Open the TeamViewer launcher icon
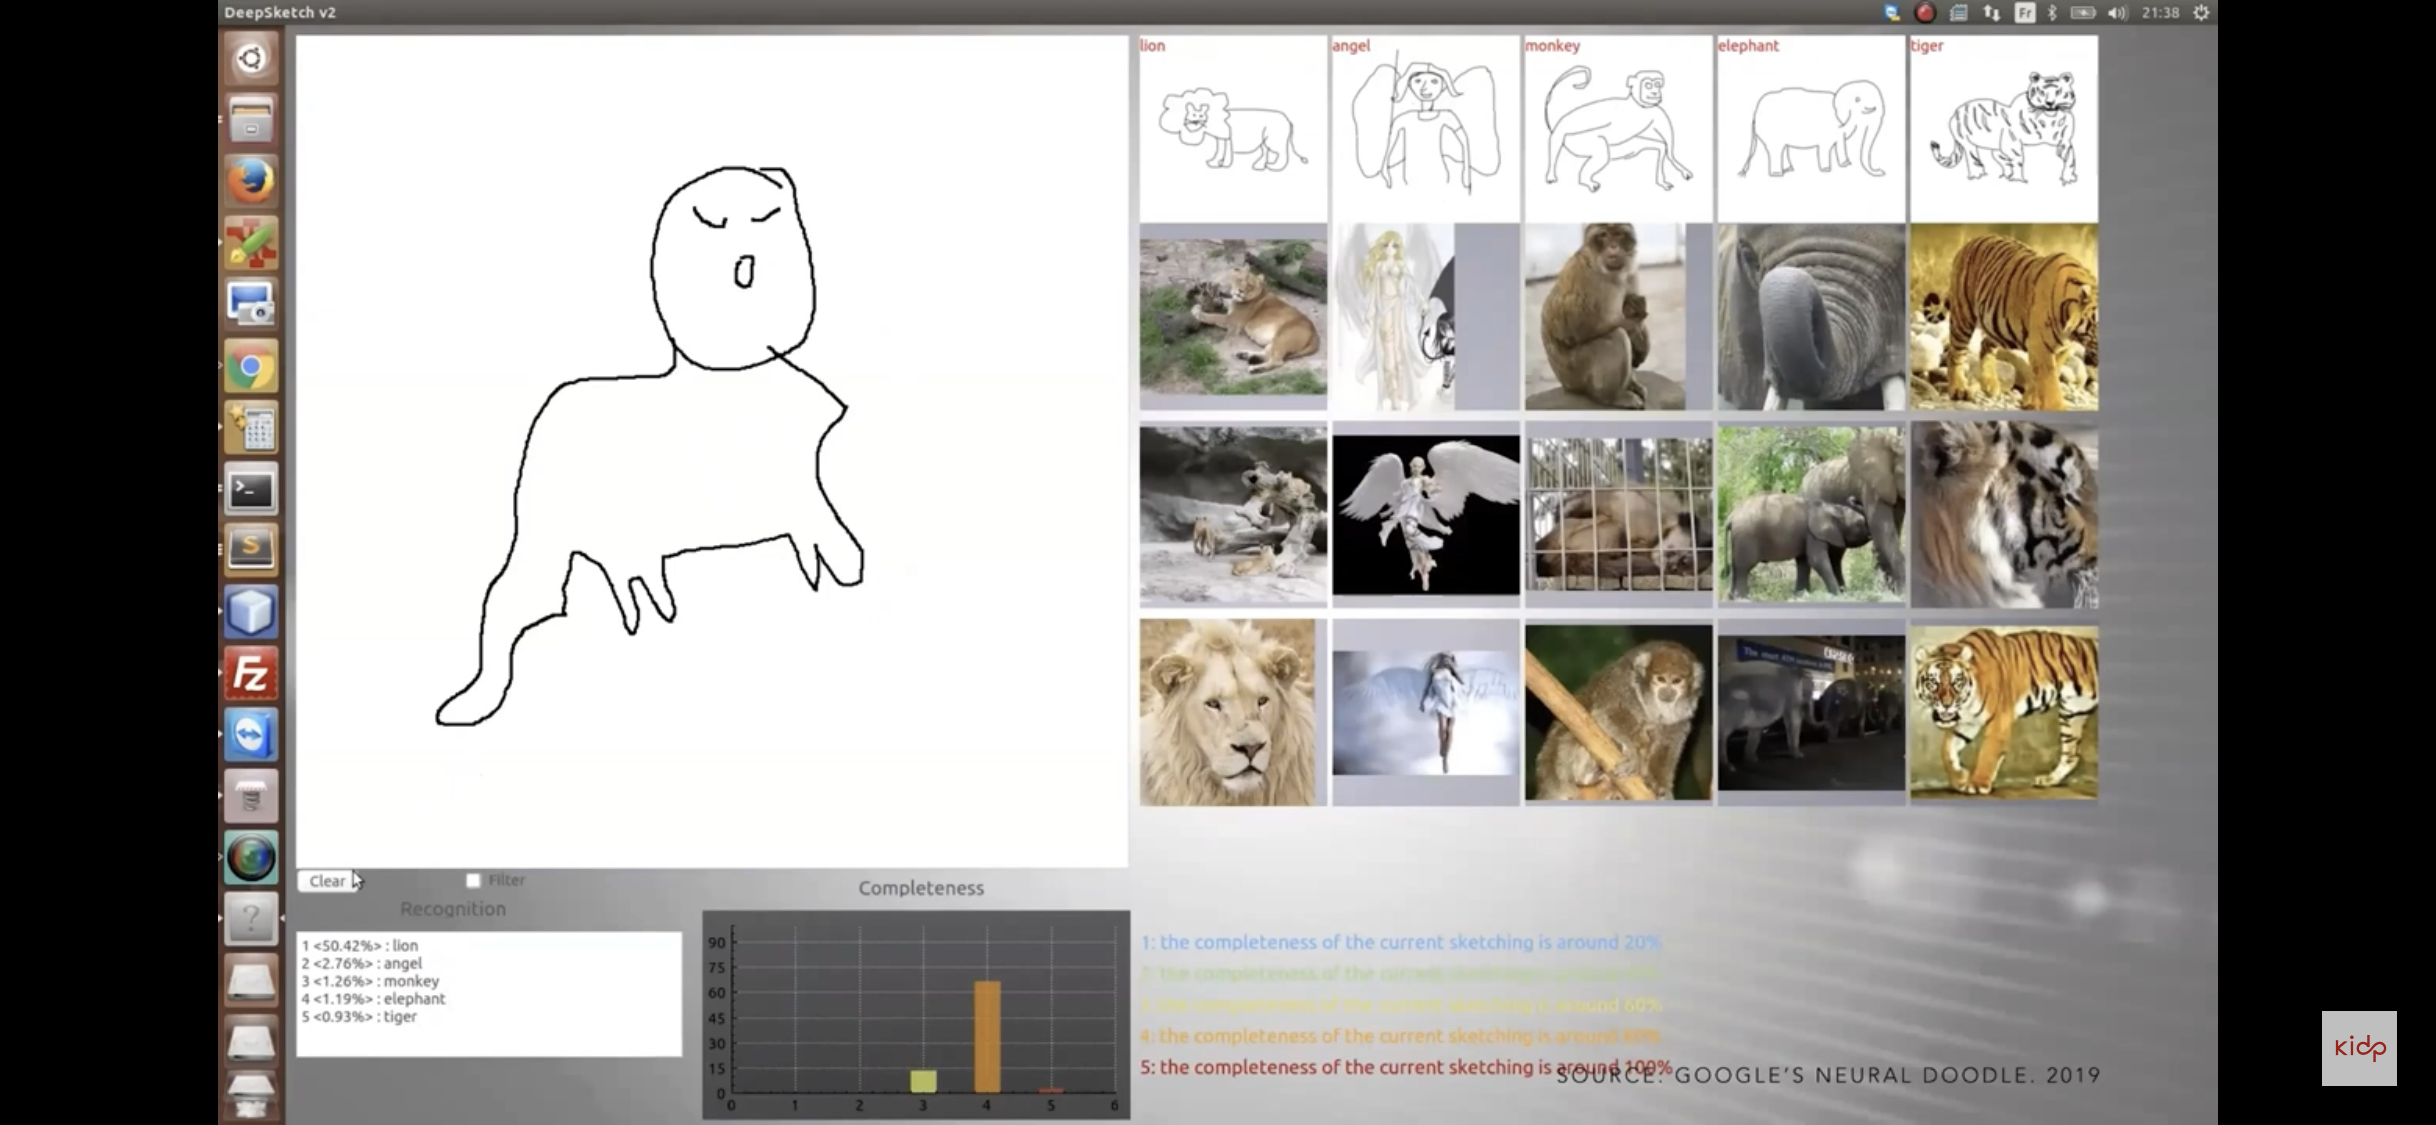 250,735
